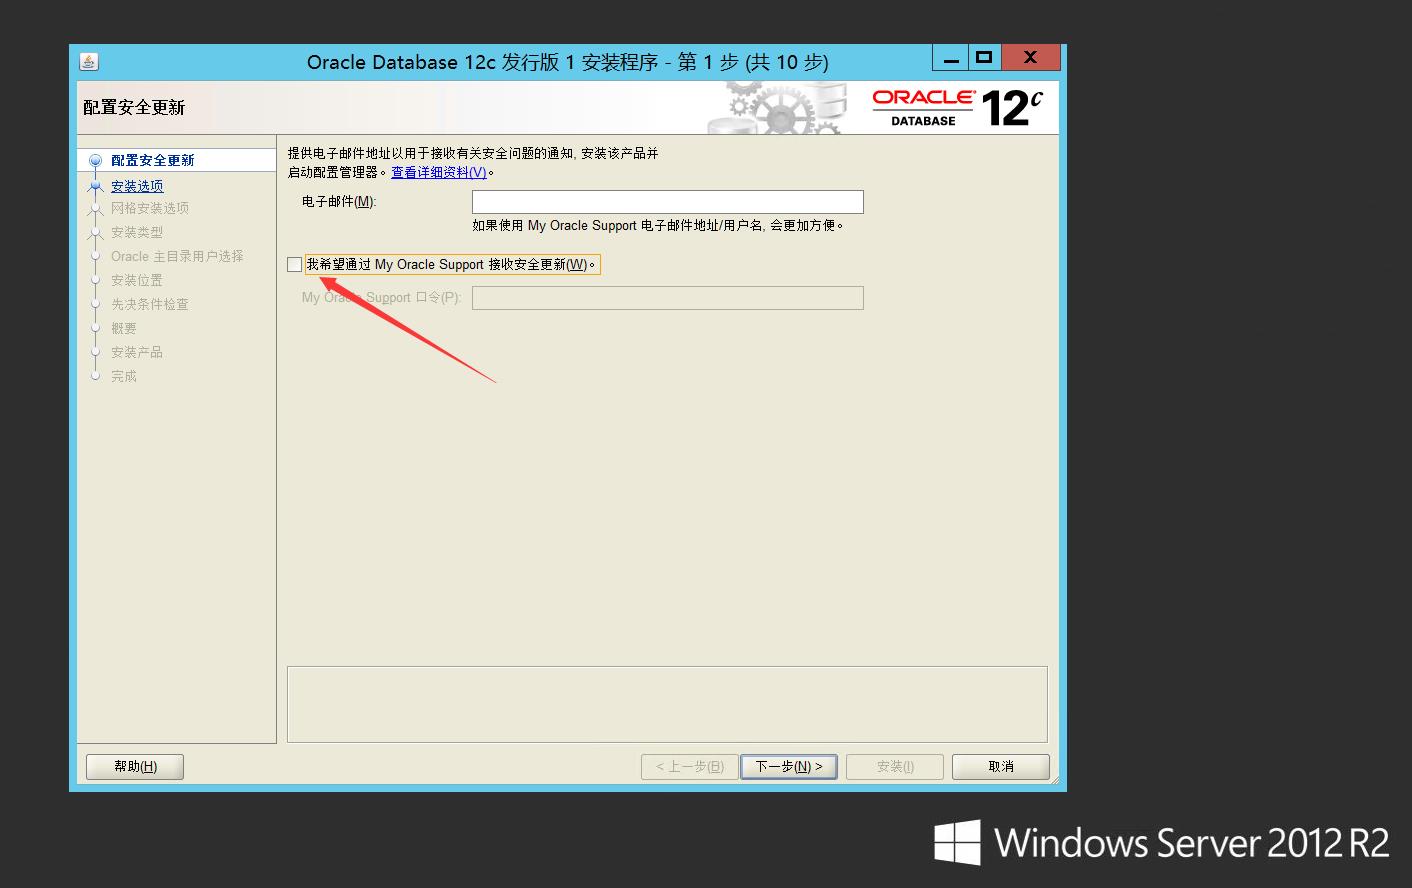1412x888 pixels.
Task: Check the My Oracle Support security updates checkbox
Action: 294,265
